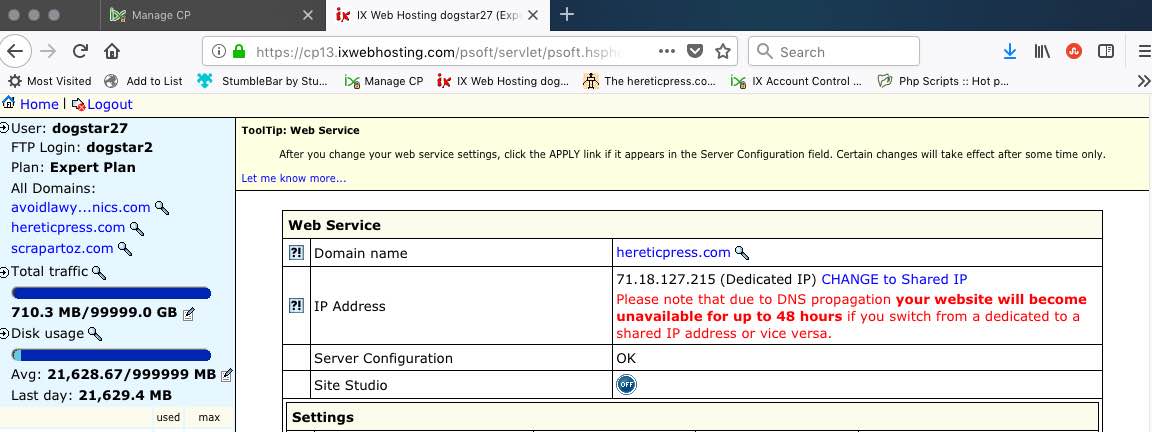This screenshot has height=432, width=1152.
Task: Focus the browser Search box
Action: pos(834,51)
